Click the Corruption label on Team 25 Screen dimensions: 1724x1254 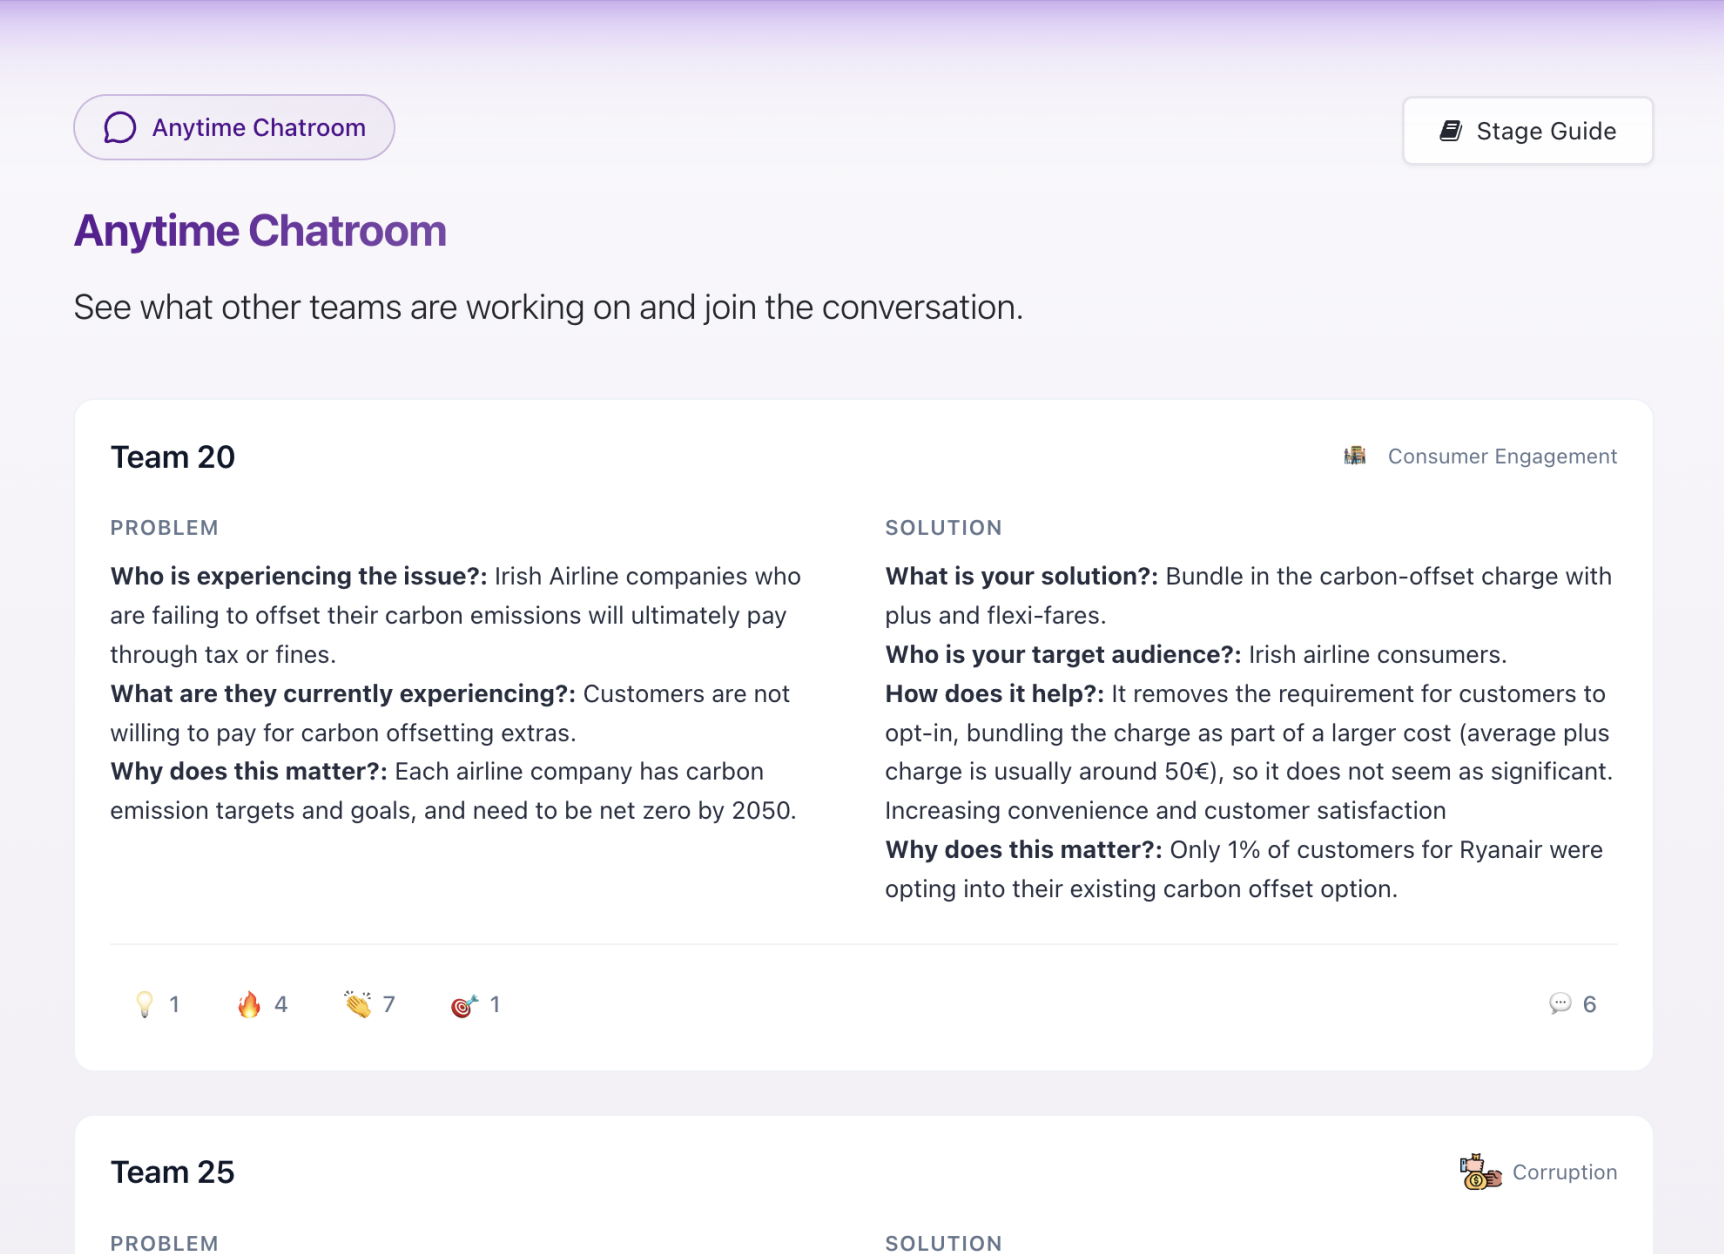click(x=1564, y=1172)
